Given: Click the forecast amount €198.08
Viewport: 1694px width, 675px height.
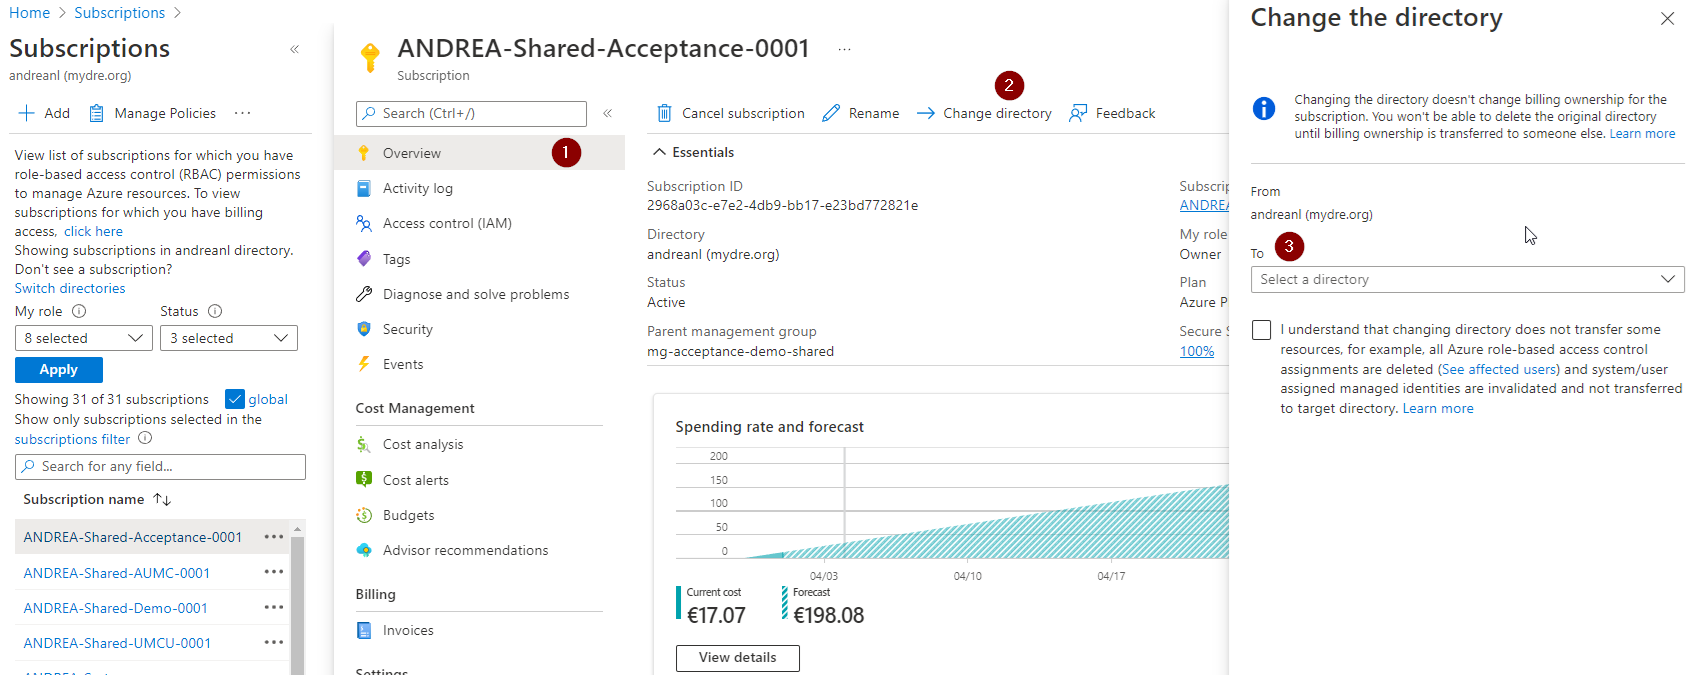Looking at the screenshot, I should click(829, 615).
